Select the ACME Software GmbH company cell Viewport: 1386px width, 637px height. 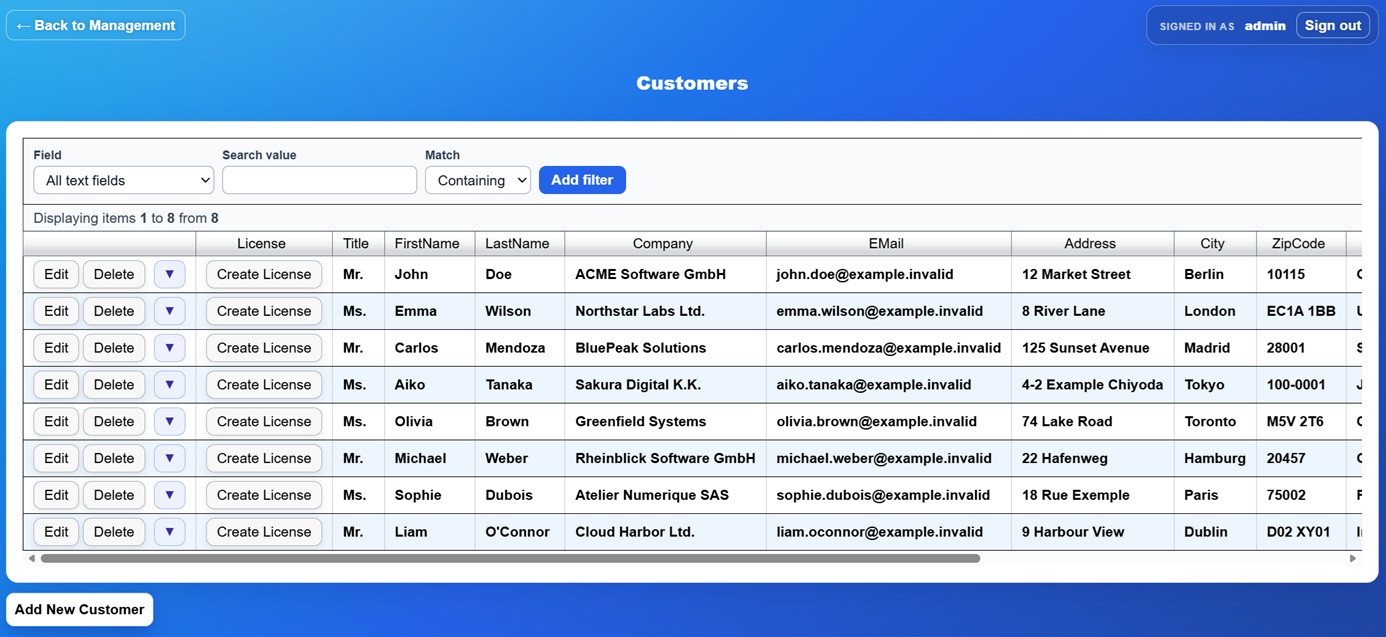click(665, 274)
